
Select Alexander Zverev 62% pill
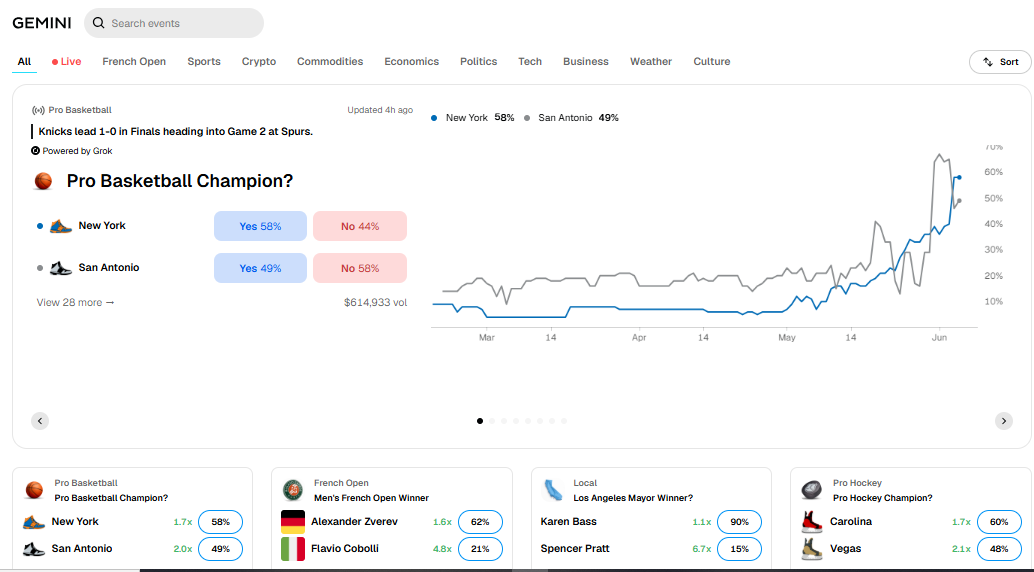click(480, 522)
